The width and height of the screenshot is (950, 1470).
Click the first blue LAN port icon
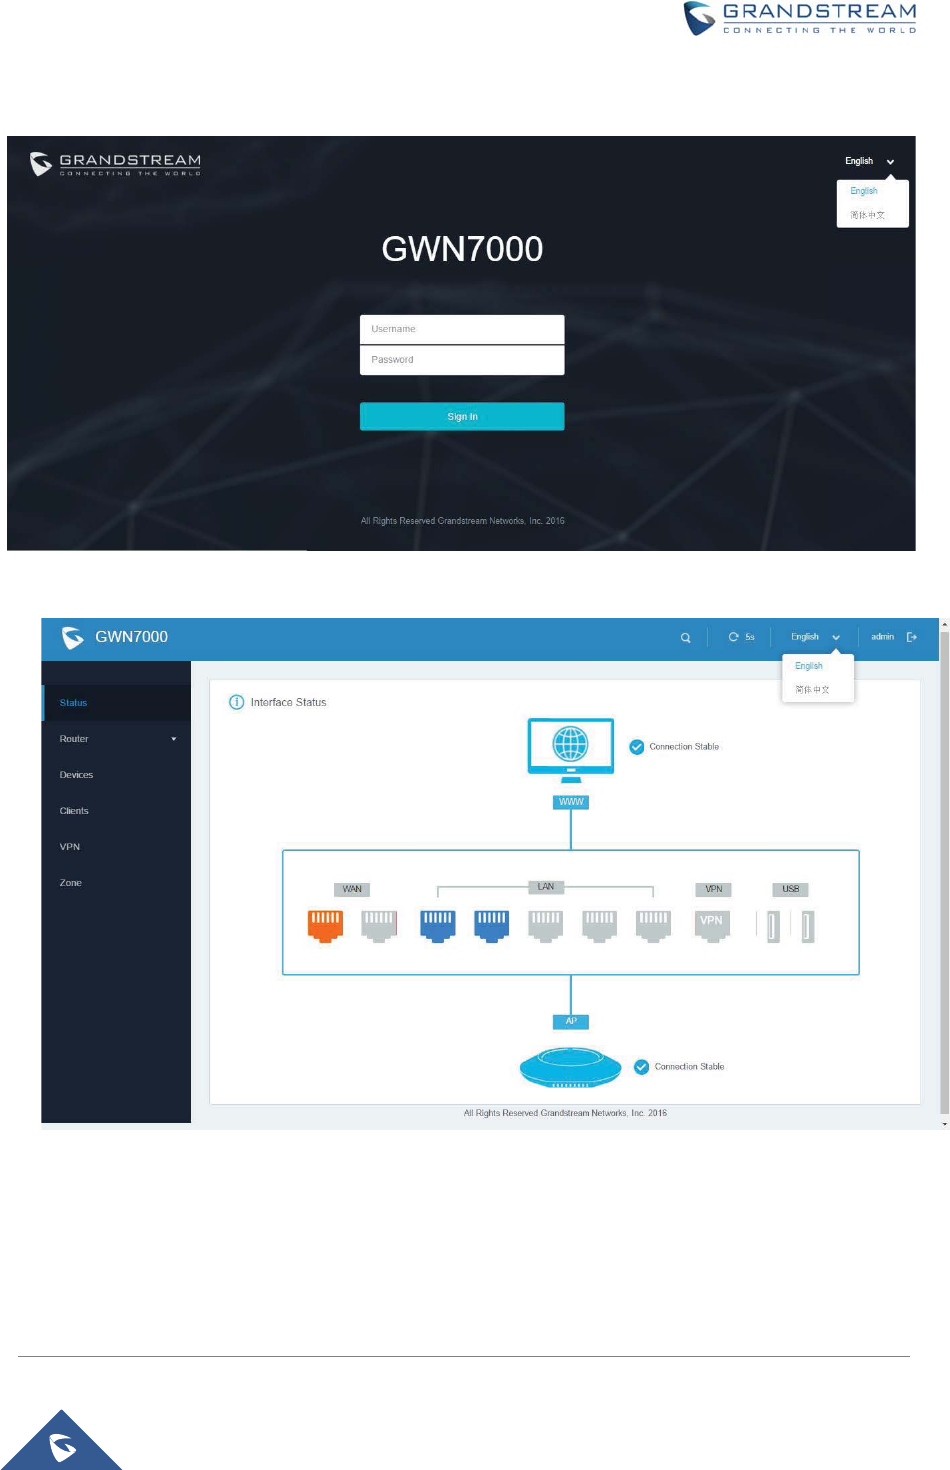[x=438, y=926]
